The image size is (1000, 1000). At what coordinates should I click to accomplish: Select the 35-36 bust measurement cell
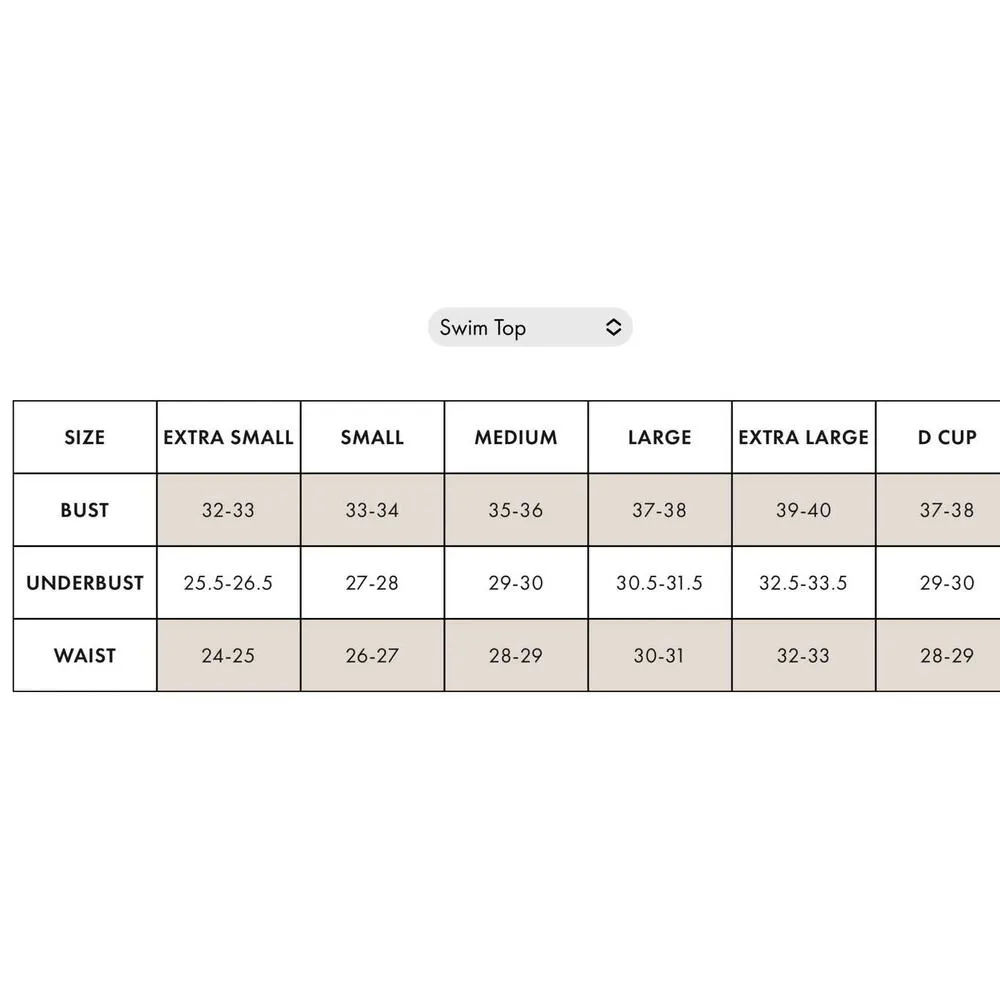click(516, 510)
